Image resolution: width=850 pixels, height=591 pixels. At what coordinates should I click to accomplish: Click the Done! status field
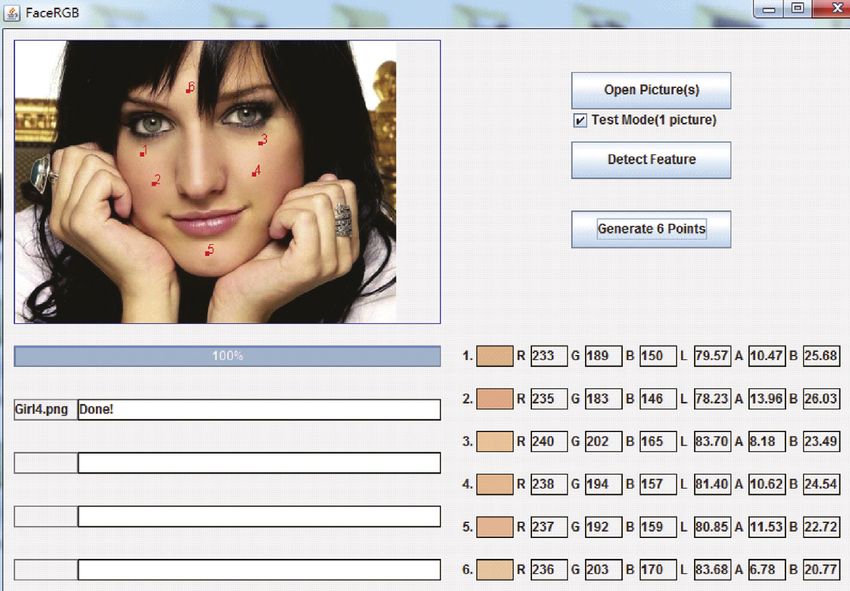pyautogui.click(x=259, y=409)
